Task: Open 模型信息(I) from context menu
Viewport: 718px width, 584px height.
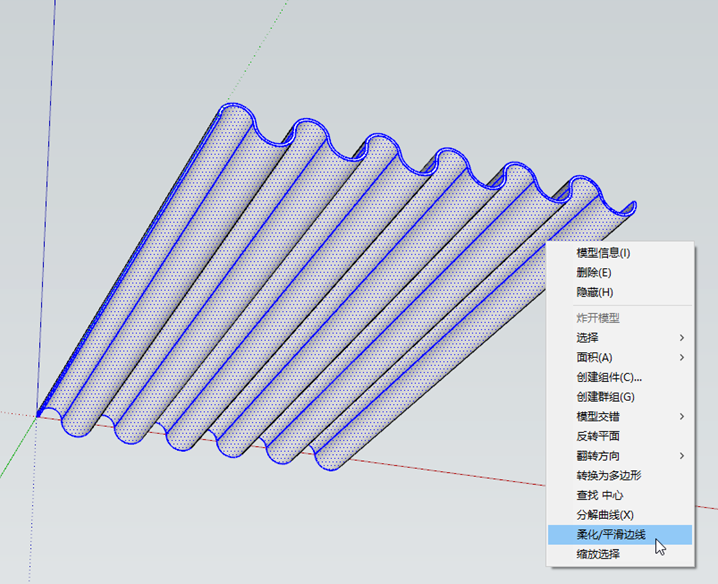Action: (x=620, y=253)
